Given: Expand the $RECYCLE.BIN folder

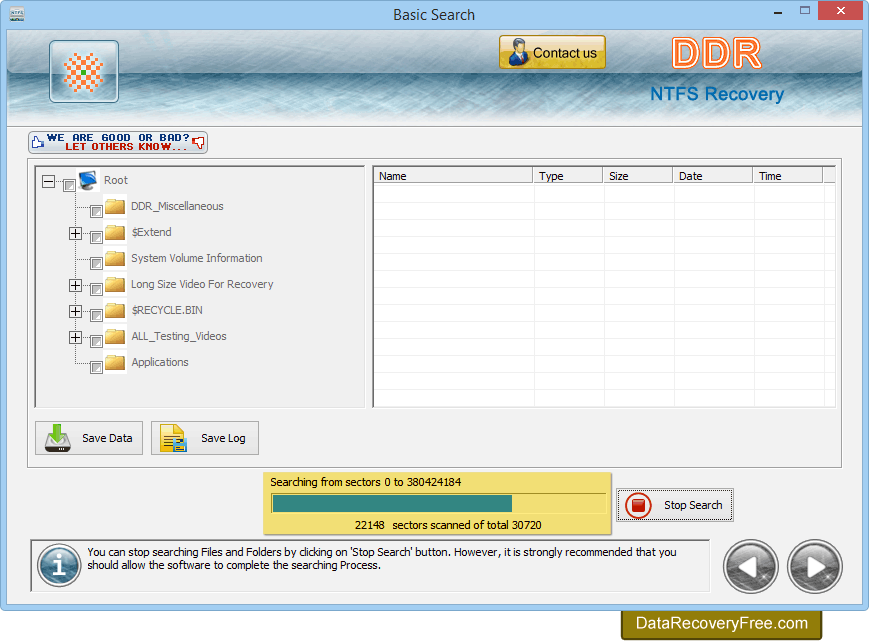Looking at the screenshot, I should point(75,311).
